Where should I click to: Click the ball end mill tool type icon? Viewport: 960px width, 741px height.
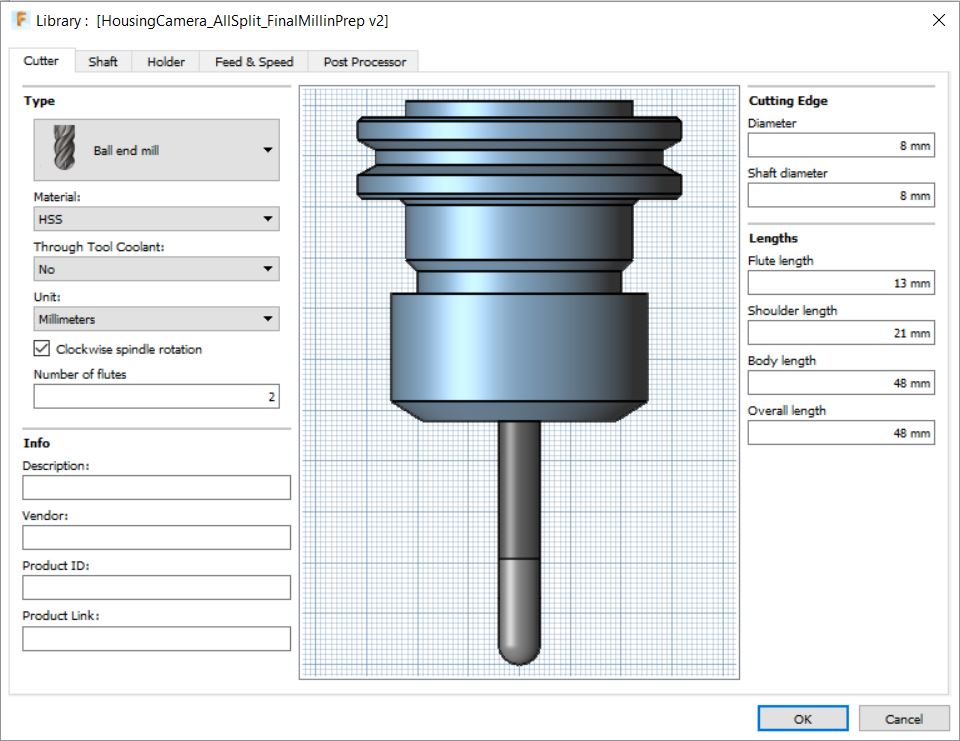[64, 148]
